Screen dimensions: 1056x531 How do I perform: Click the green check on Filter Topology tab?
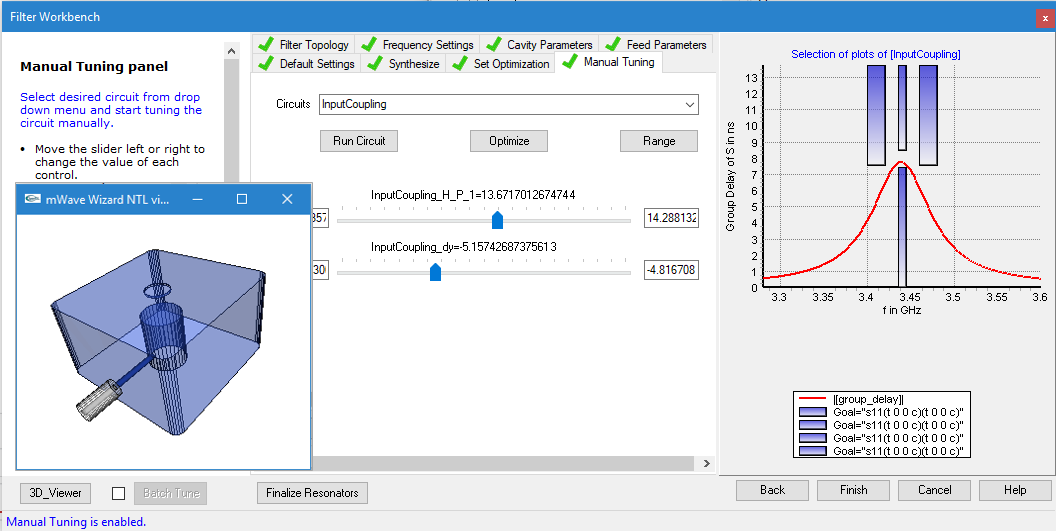click(266, 44)
